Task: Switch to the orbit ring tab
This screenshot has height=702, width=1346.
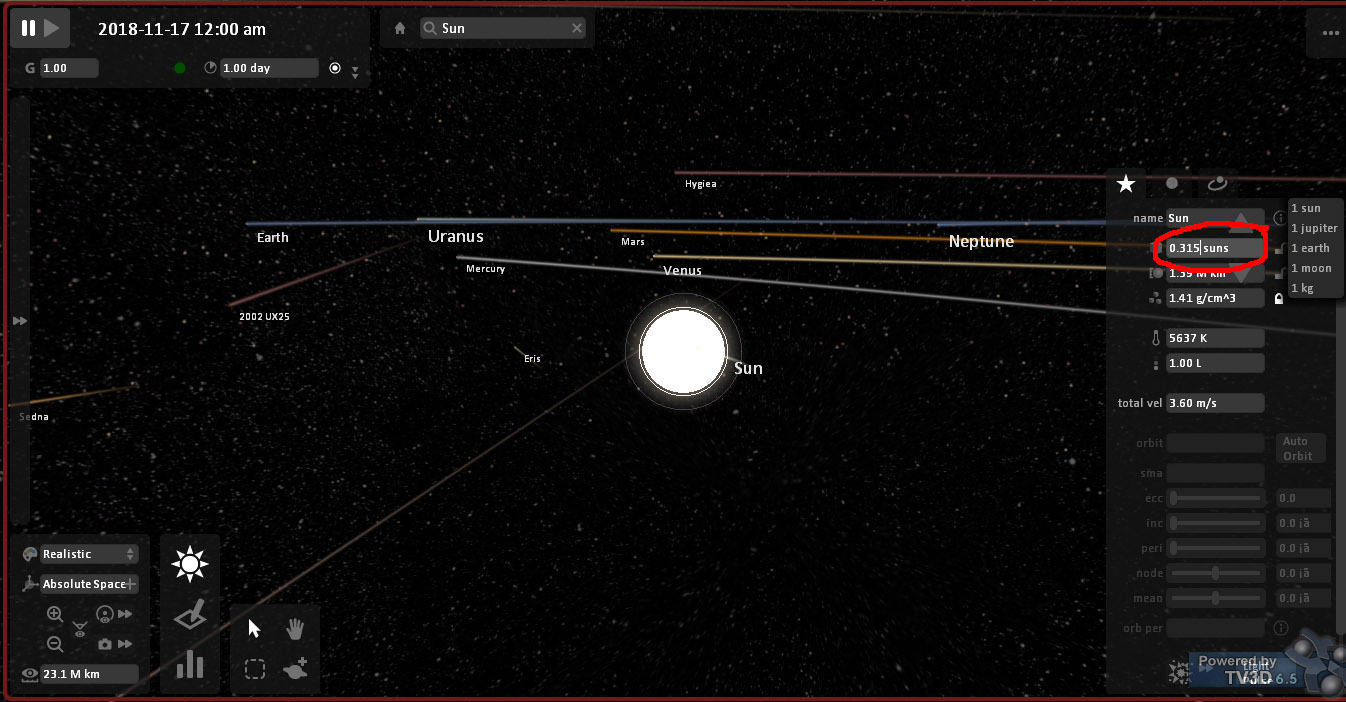Action: click(1217, 184)
